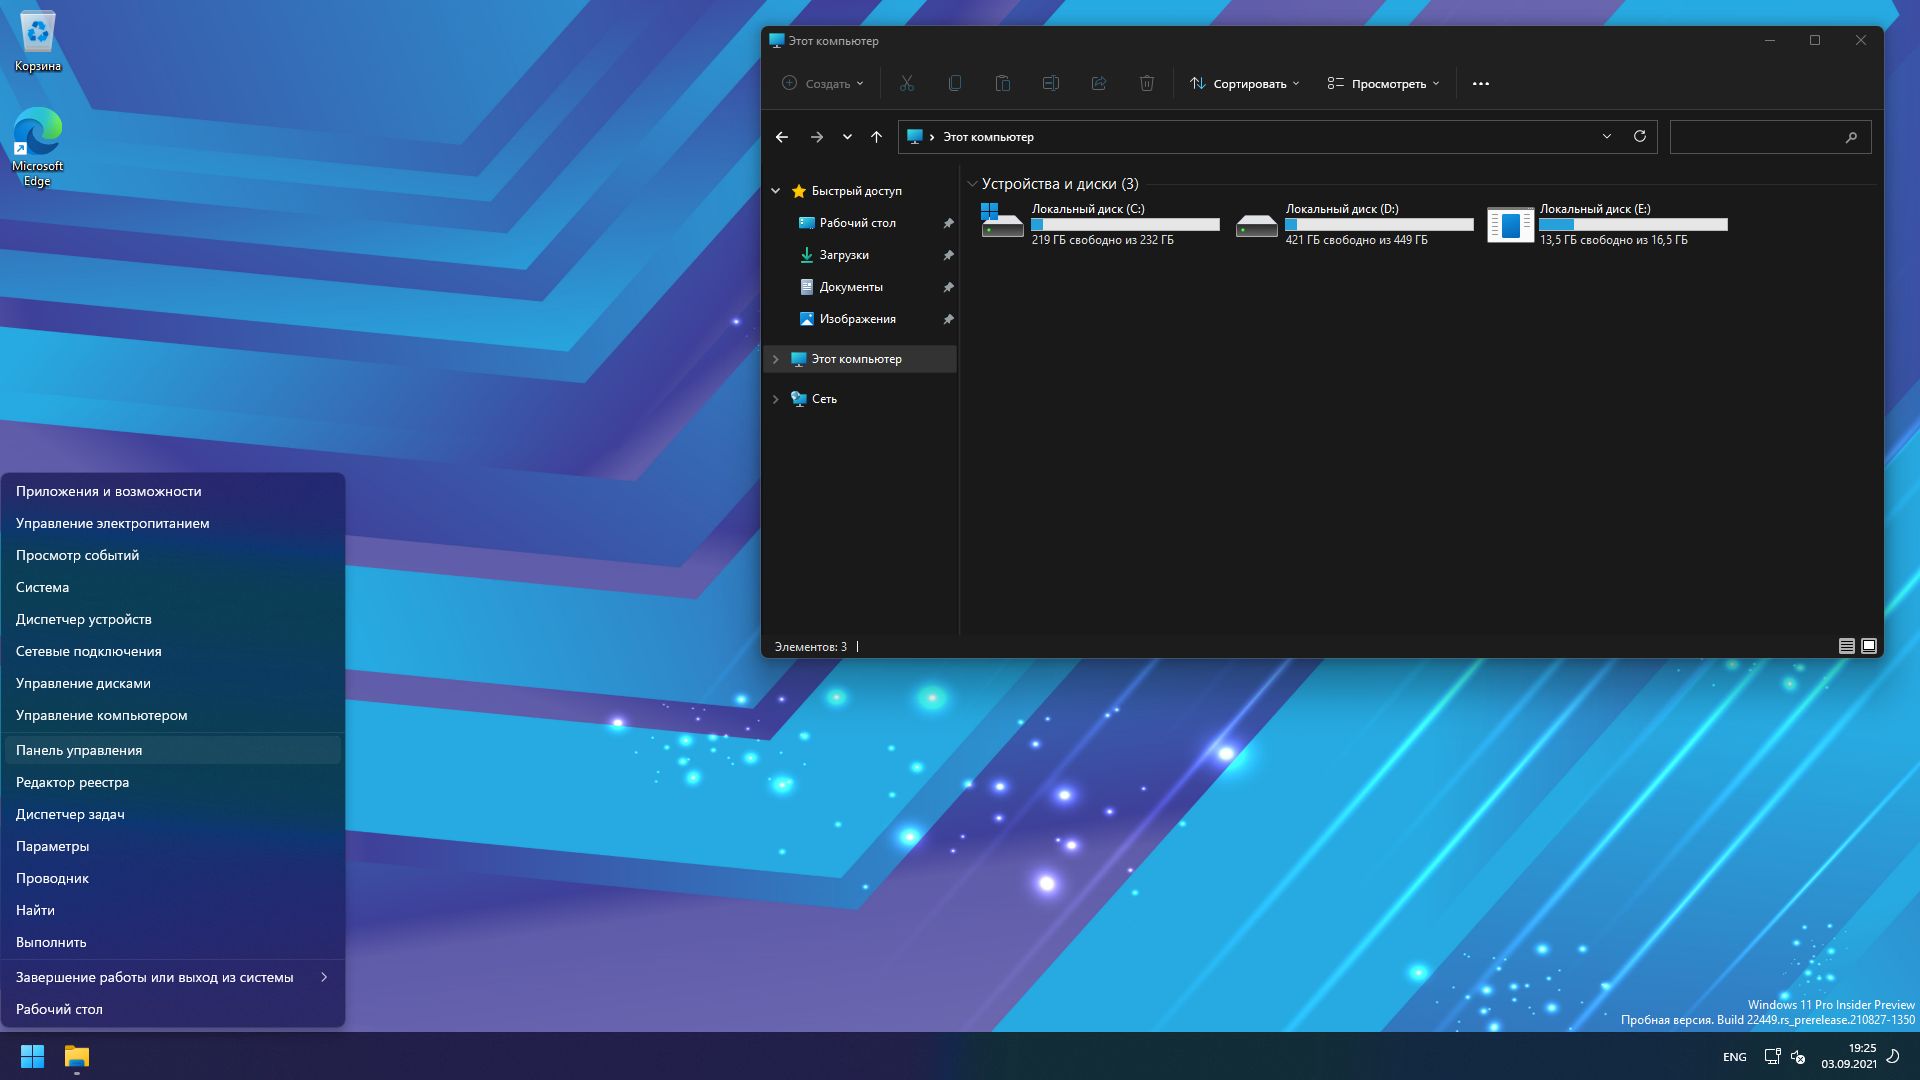Screen dimensions: 1920x1080
Task: Open the Загрузки quick access folder
Action: point(844,255)
